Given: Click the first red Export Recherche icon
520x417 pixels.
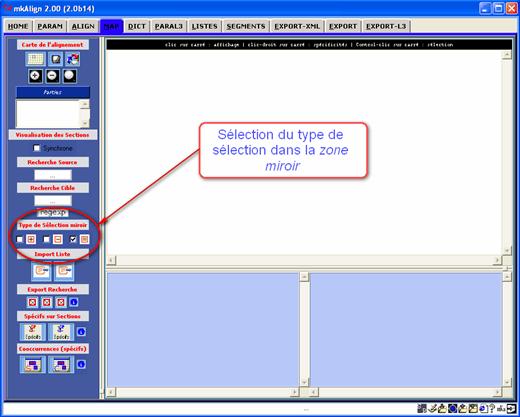Looking at the screenshot, I should click(32, 302).
